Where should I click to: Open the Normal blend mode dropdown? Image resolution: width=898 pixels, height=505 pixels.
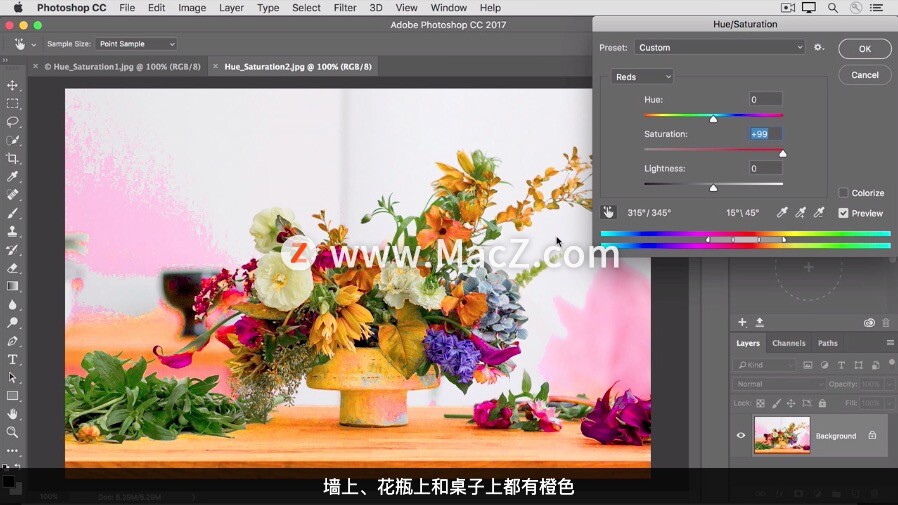(778, 384)
